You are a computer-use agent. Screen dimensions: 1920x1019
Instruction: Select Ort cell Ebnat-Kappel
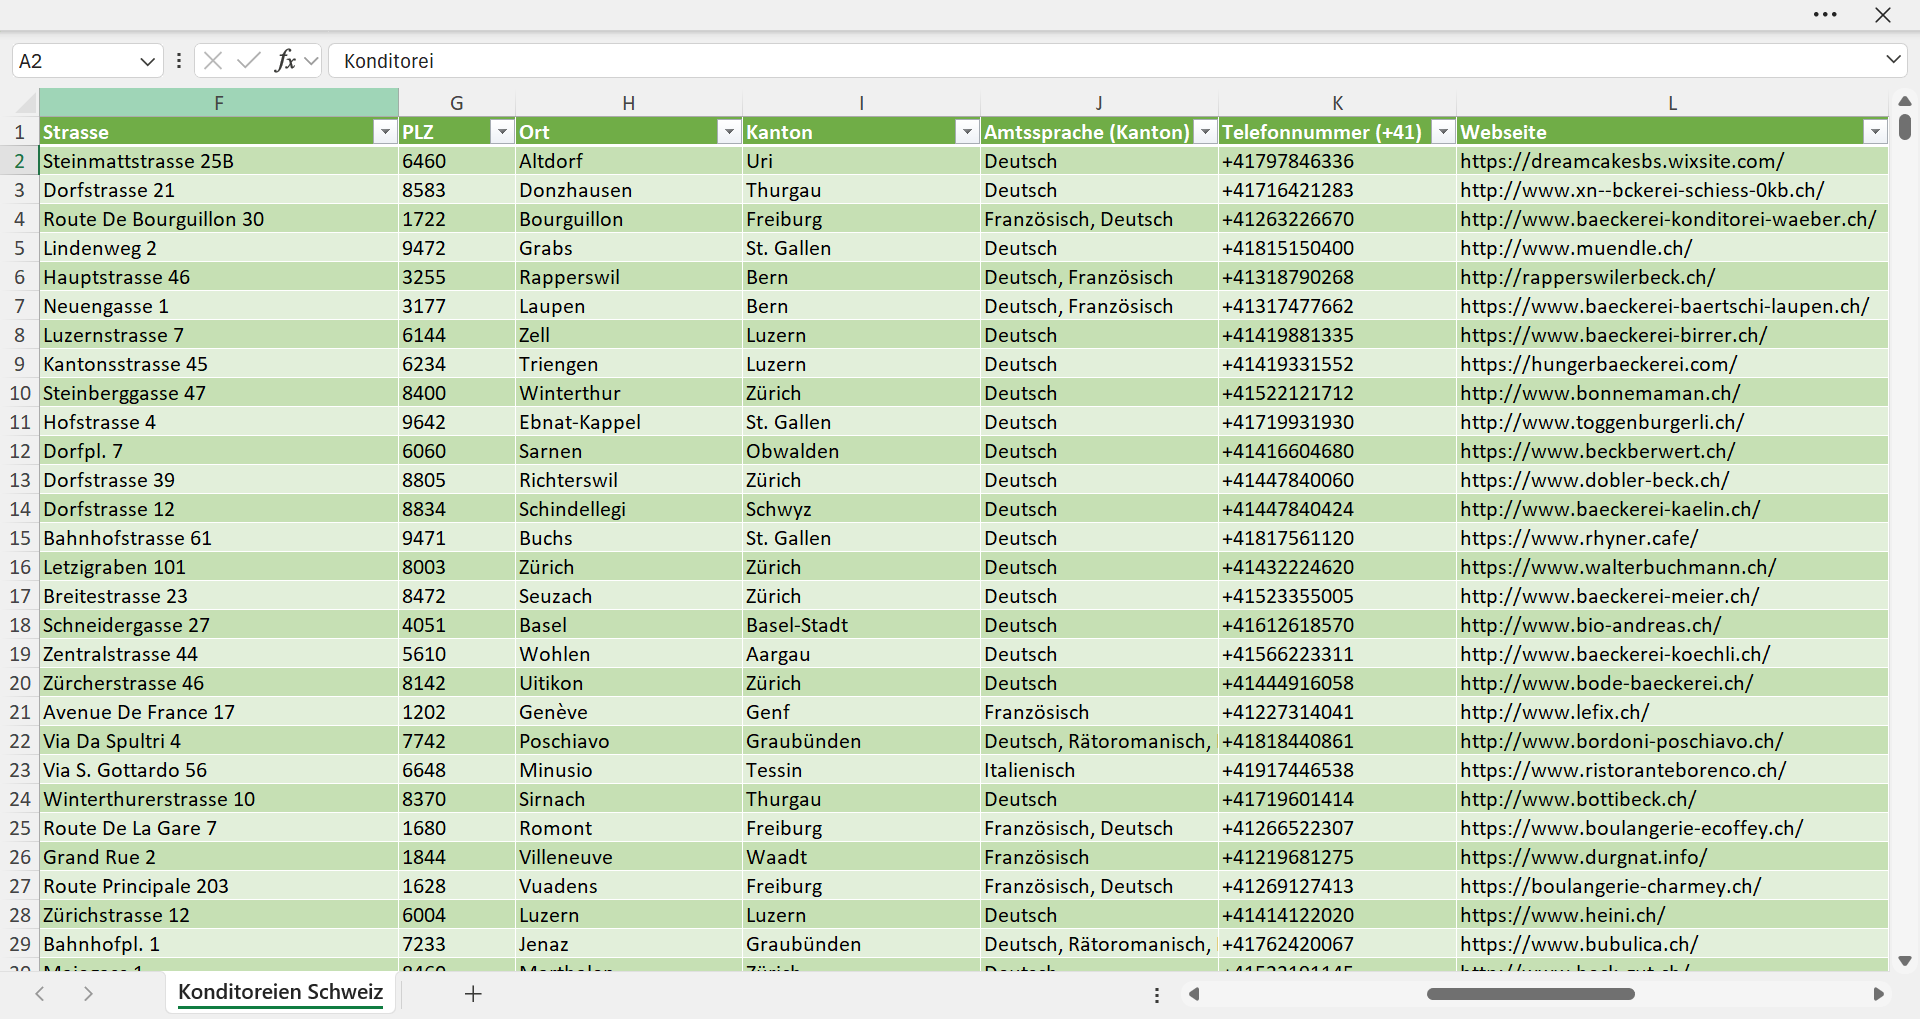(629, 422)
